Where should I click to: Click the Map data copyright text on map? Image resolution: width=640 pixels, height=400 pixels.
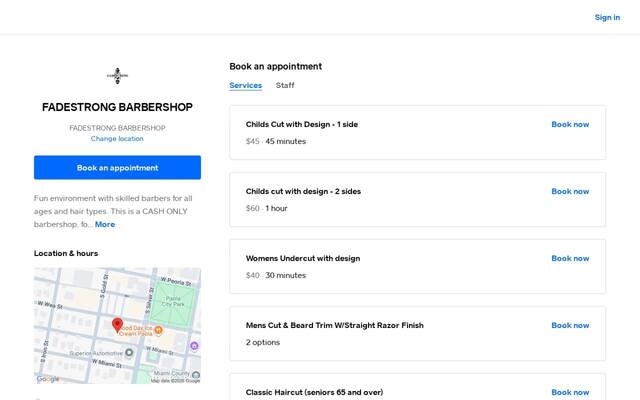(176, 381)
